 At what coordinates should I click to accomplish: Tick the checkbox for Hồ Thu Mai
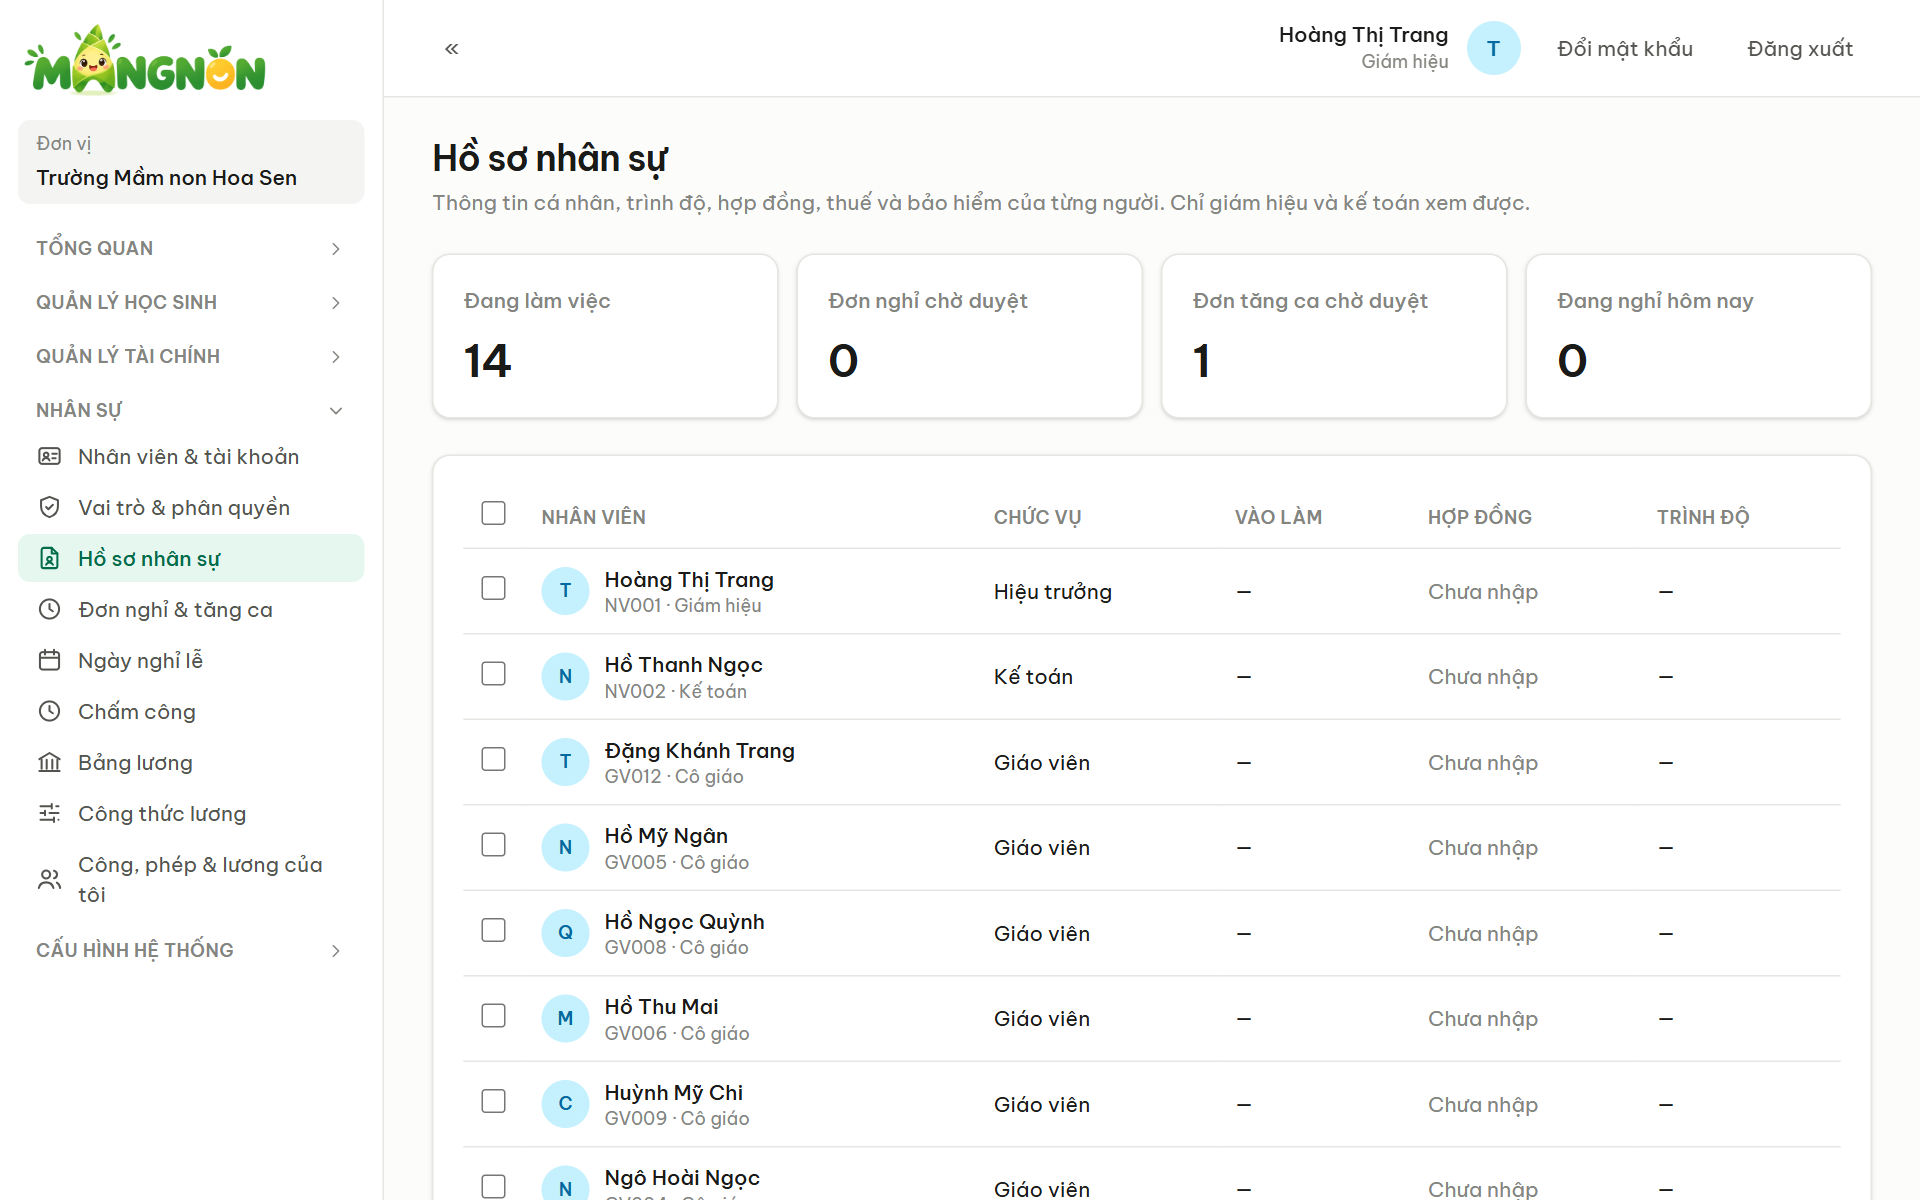pos(493,1016)
